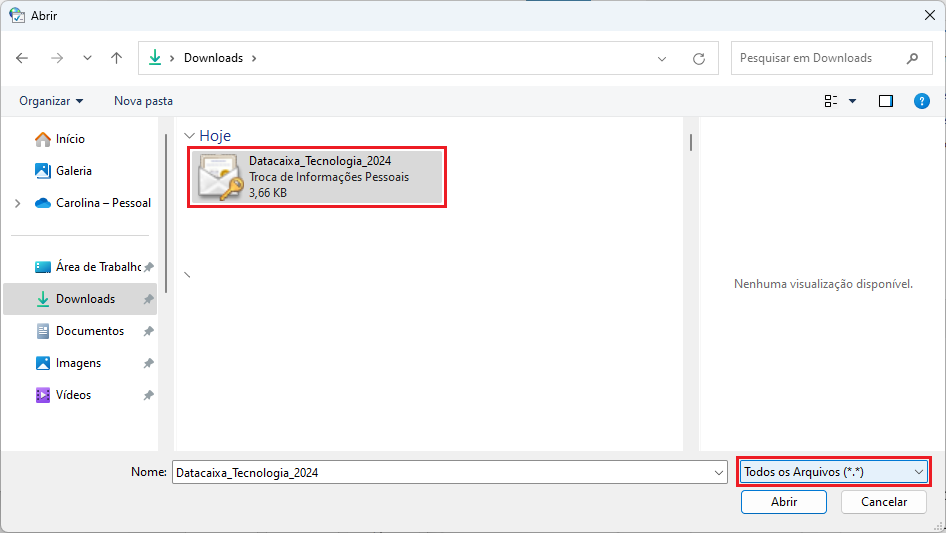Refresh the Downloads folder view
Viewport: 946px width, 533px height.
699,58
